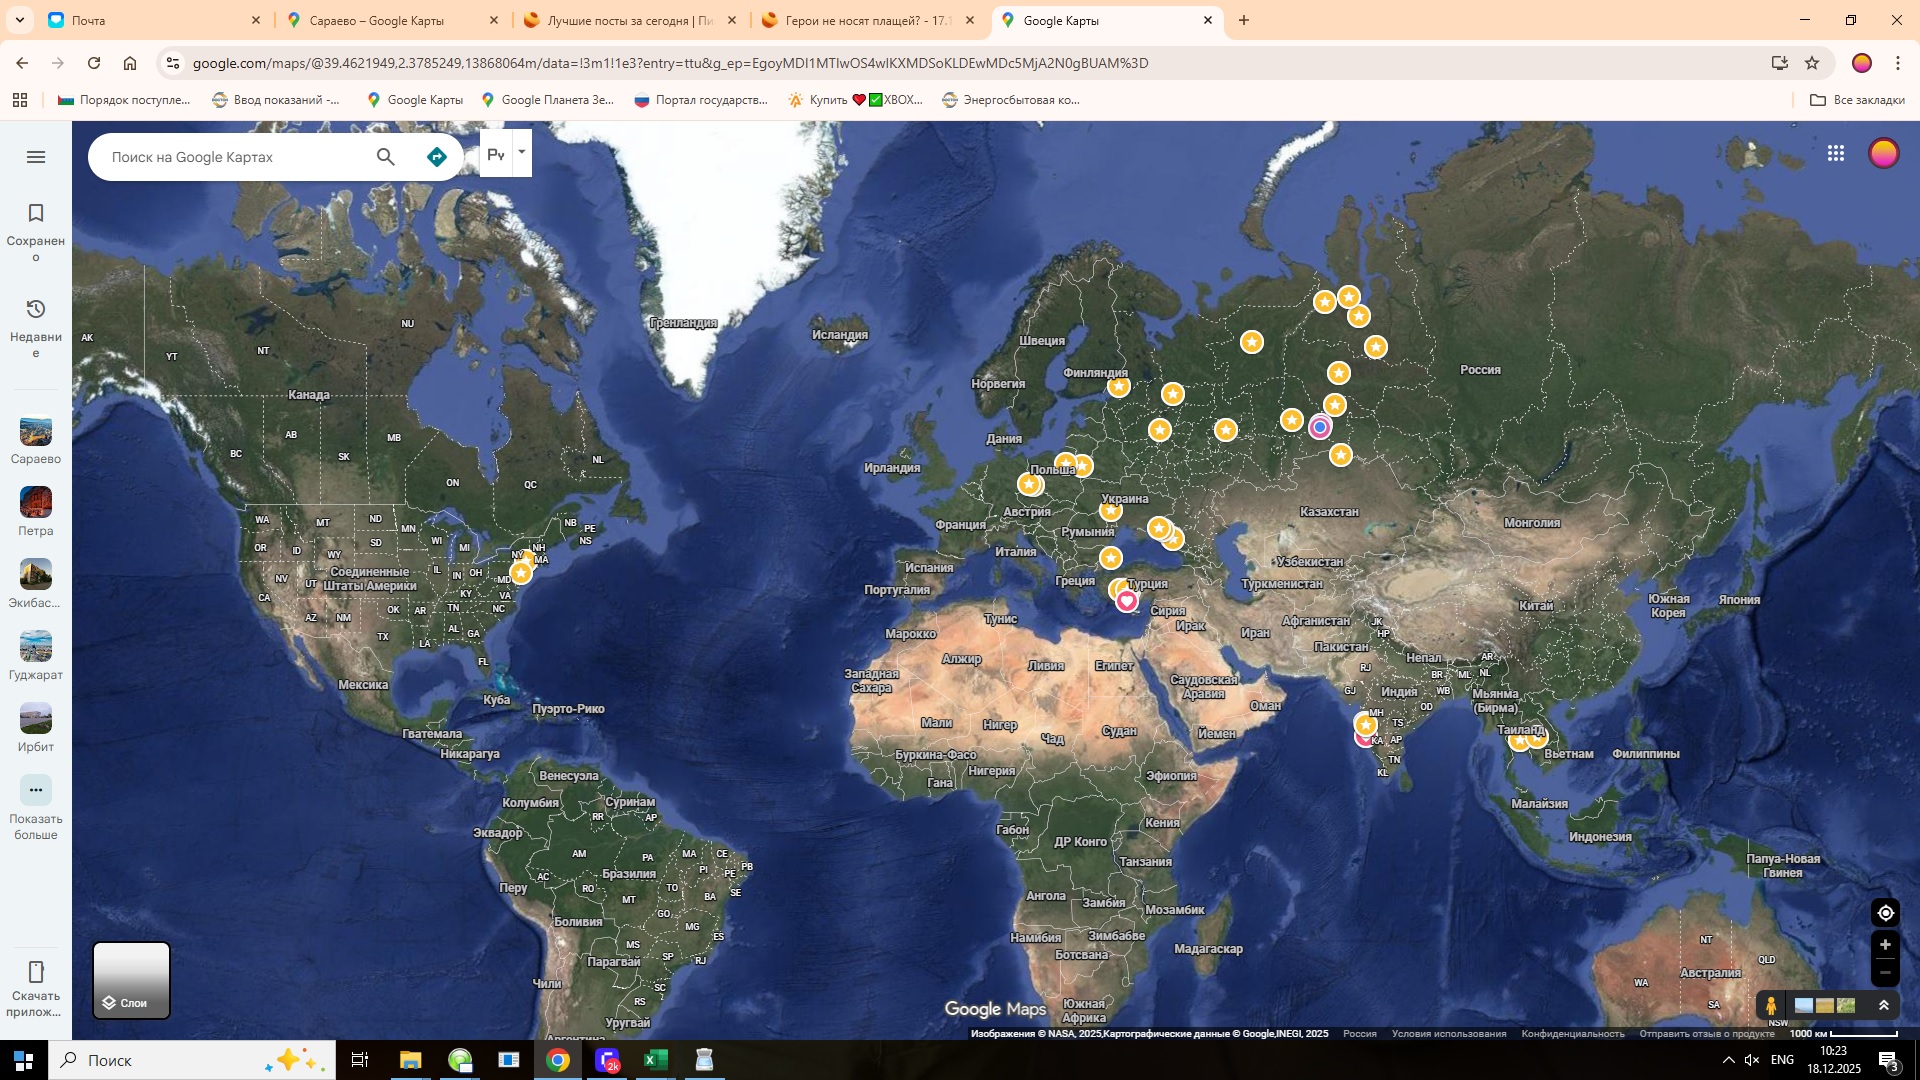This screenshot has height=1080, width=1920.
Task: Open the Google apps grid
Action: pos(1835,153)
